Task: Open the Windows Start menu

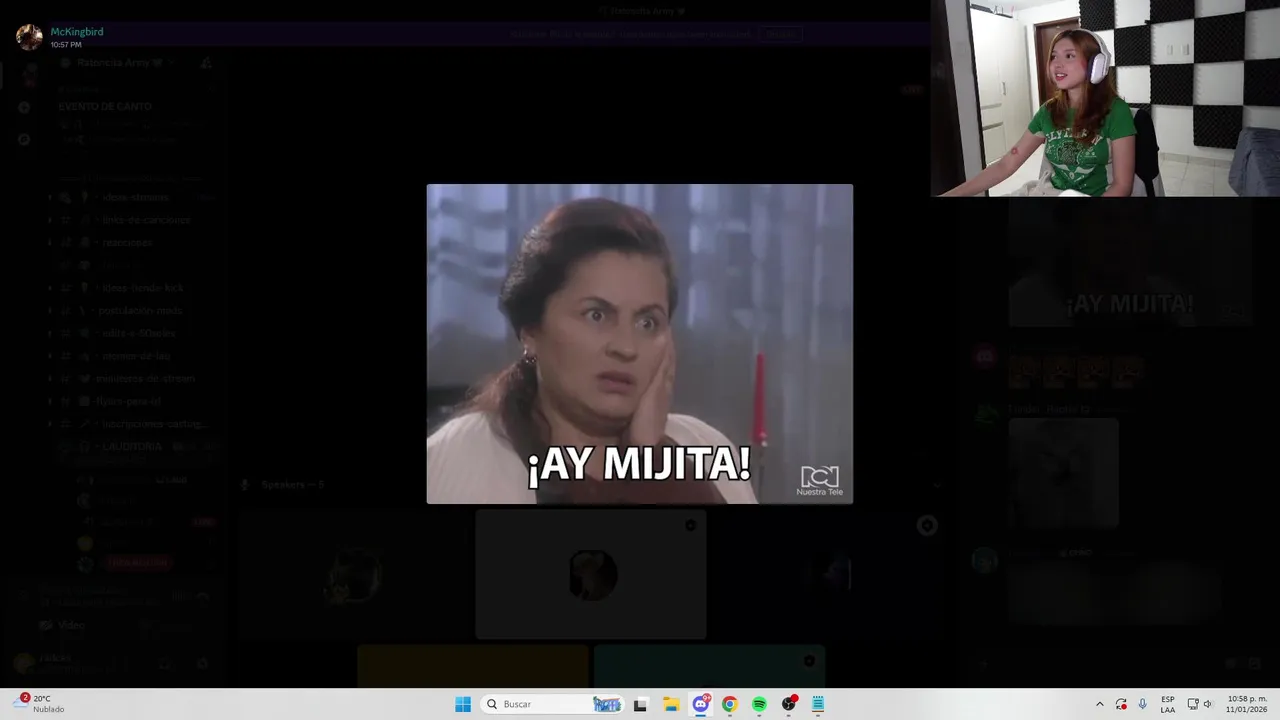Action: pos(463,704)
